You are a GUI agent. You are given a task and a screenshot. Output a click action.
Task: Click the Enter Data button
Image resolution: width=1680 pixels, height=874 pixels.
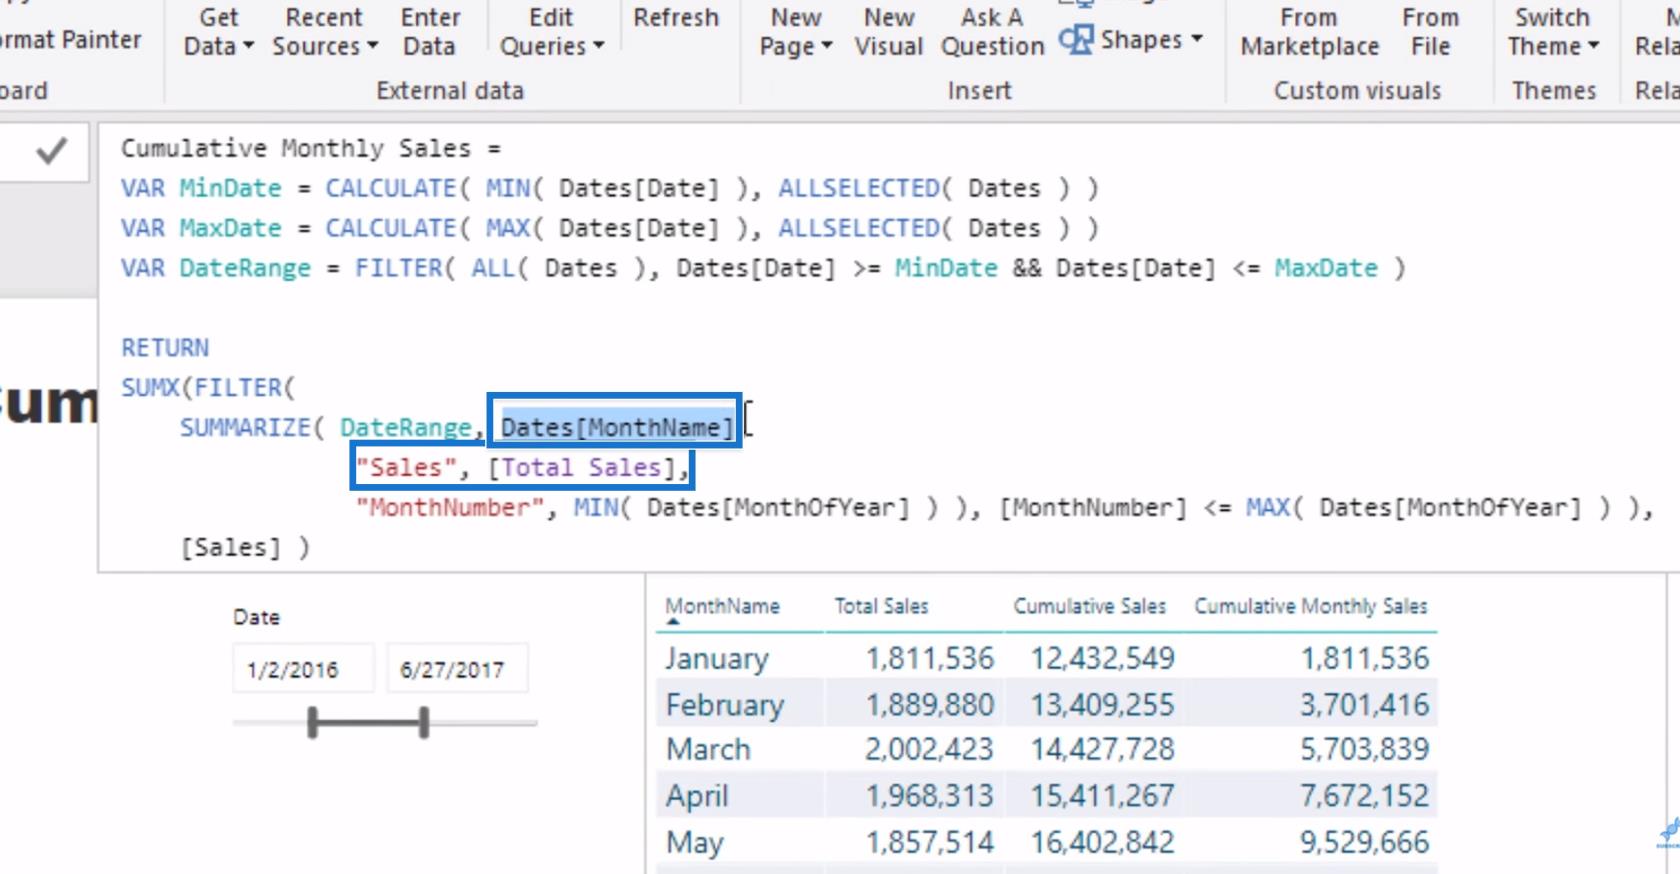430,32
